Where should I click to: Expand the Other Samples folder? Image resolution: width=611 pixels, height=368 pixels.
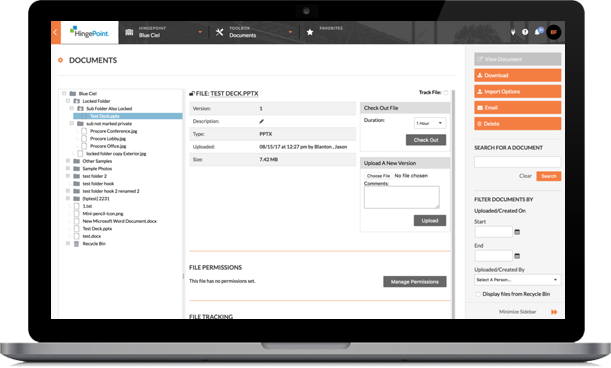pyautogui.click(x=68, y=161)
